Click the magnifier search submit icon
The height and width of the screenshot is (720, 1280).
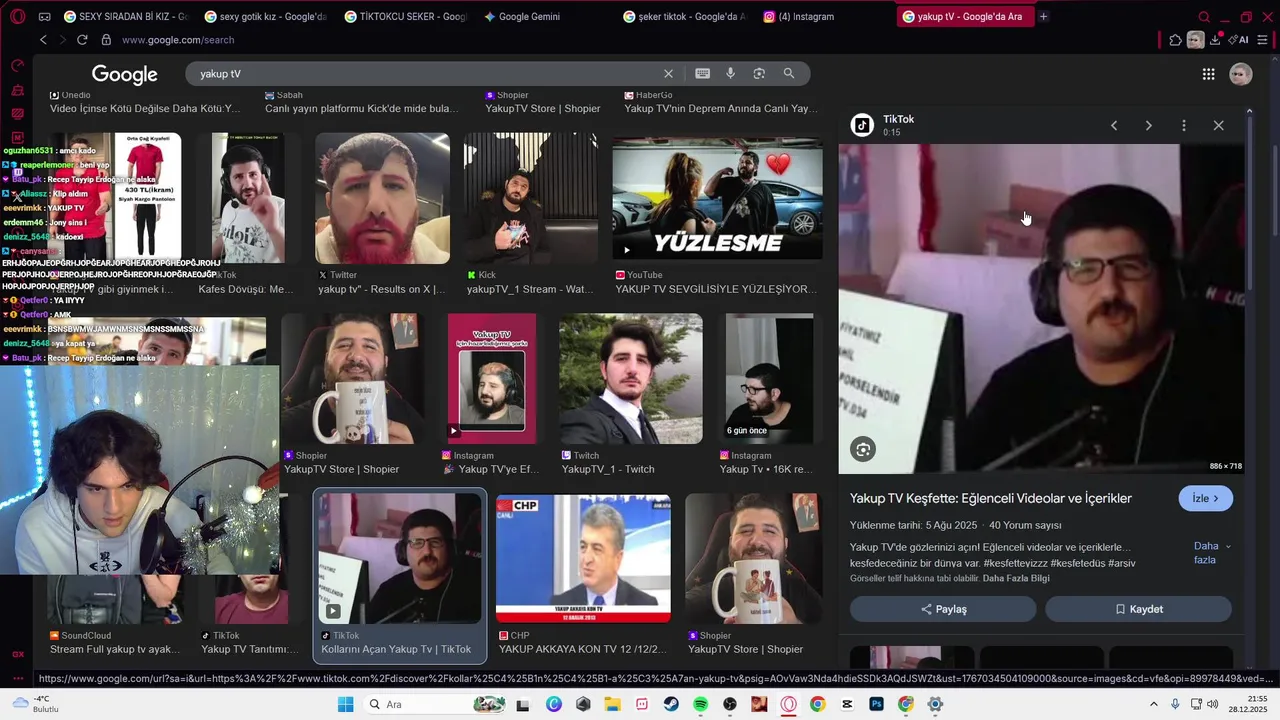pos(789,74)
